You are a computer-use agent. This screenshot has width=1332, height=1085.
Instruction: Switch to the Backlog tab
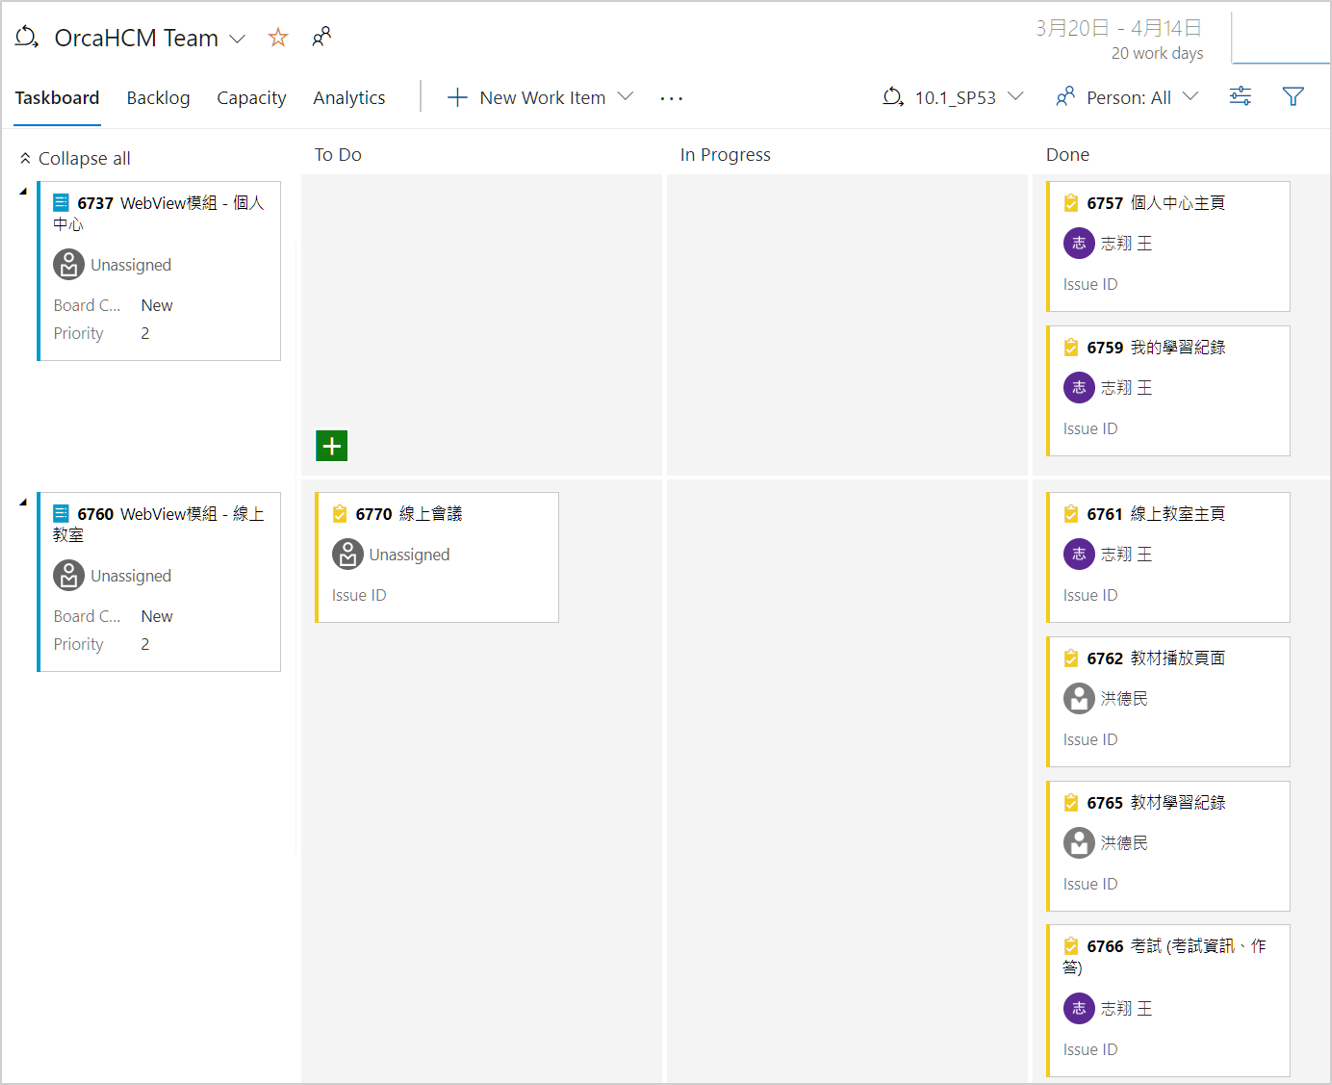point(158,97)
